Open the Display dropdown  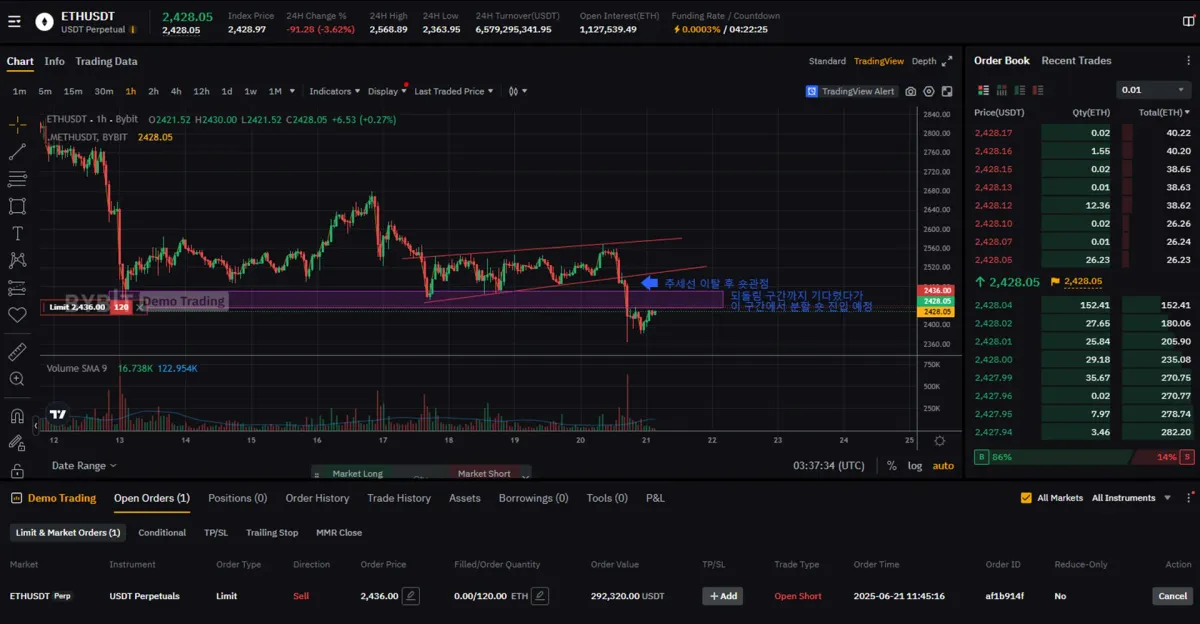click(387, 91)
